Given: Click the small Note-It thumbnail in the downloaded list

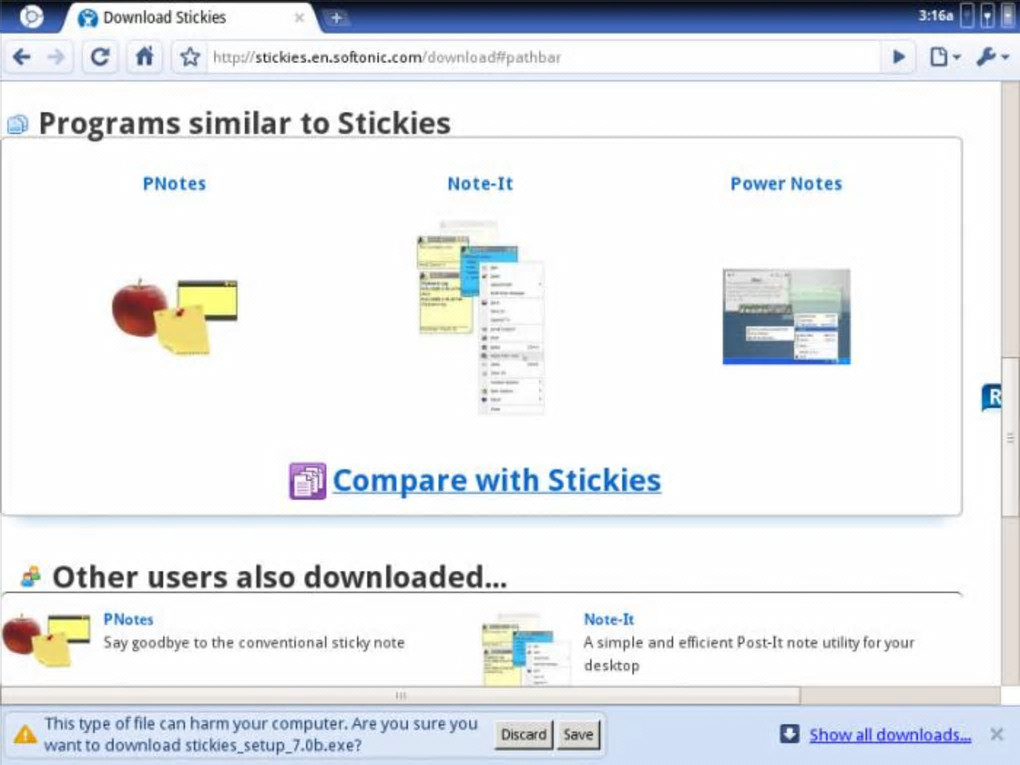Looking at the screenshot, I should pyautogui.click(x=526, y=648).
